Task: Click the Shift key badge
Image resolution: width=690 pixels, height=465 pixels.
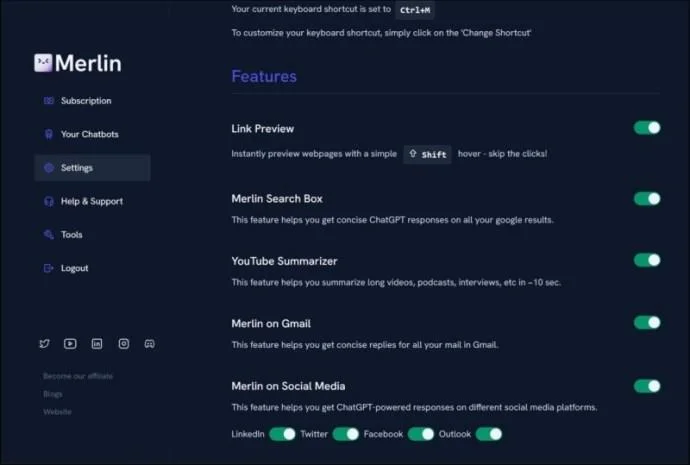Action: pyautogui.click(x=427, y=154)
